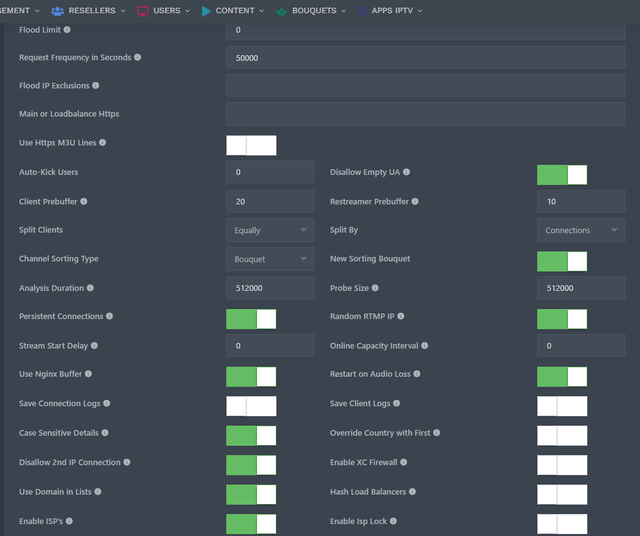
Task: Click the Users monitor icon
Action: point(143,11)
